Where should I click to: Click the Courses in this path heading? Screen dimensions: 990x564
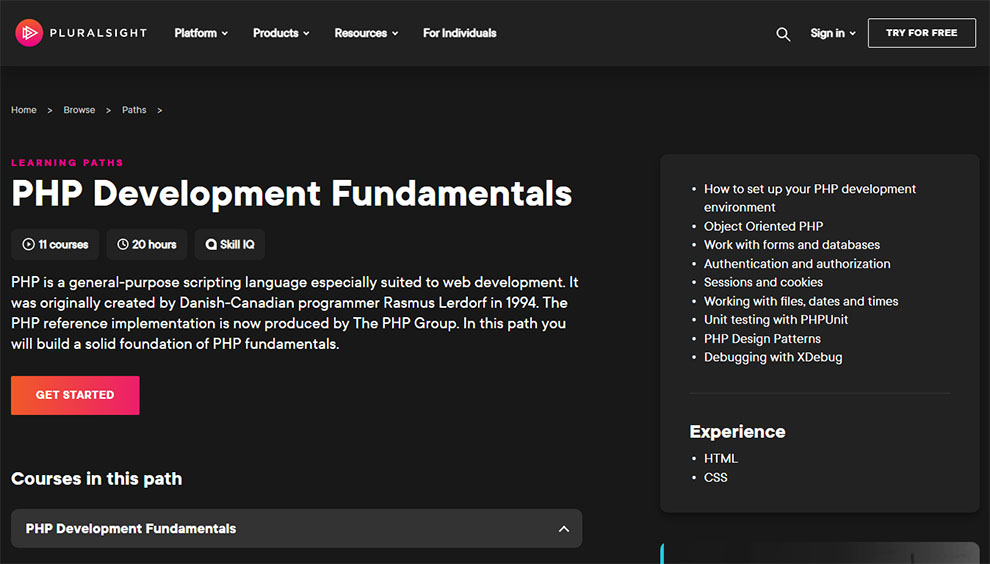click(97, 479)
